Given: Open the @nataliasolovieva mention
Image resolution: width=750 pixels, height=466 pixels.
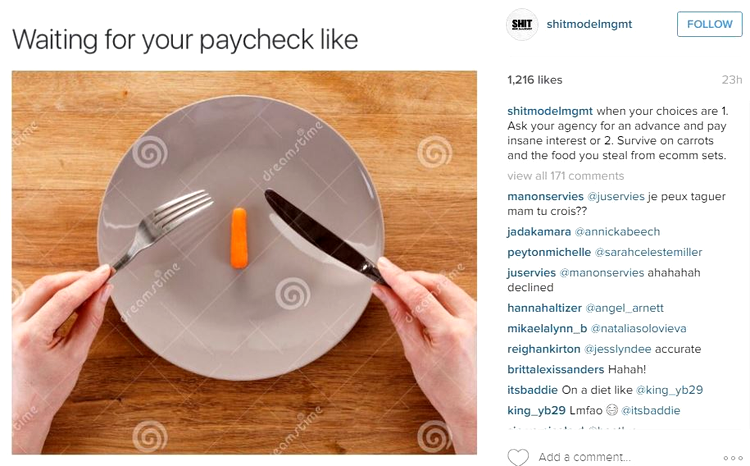Looking at the screenshot, I should tap(639, 328).
